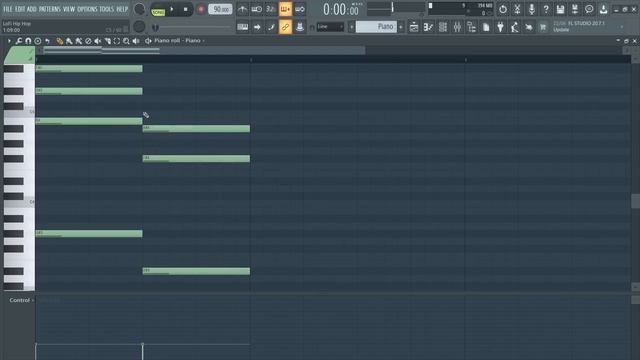Open the piano roll menu arrow

(x=9, y=41)
